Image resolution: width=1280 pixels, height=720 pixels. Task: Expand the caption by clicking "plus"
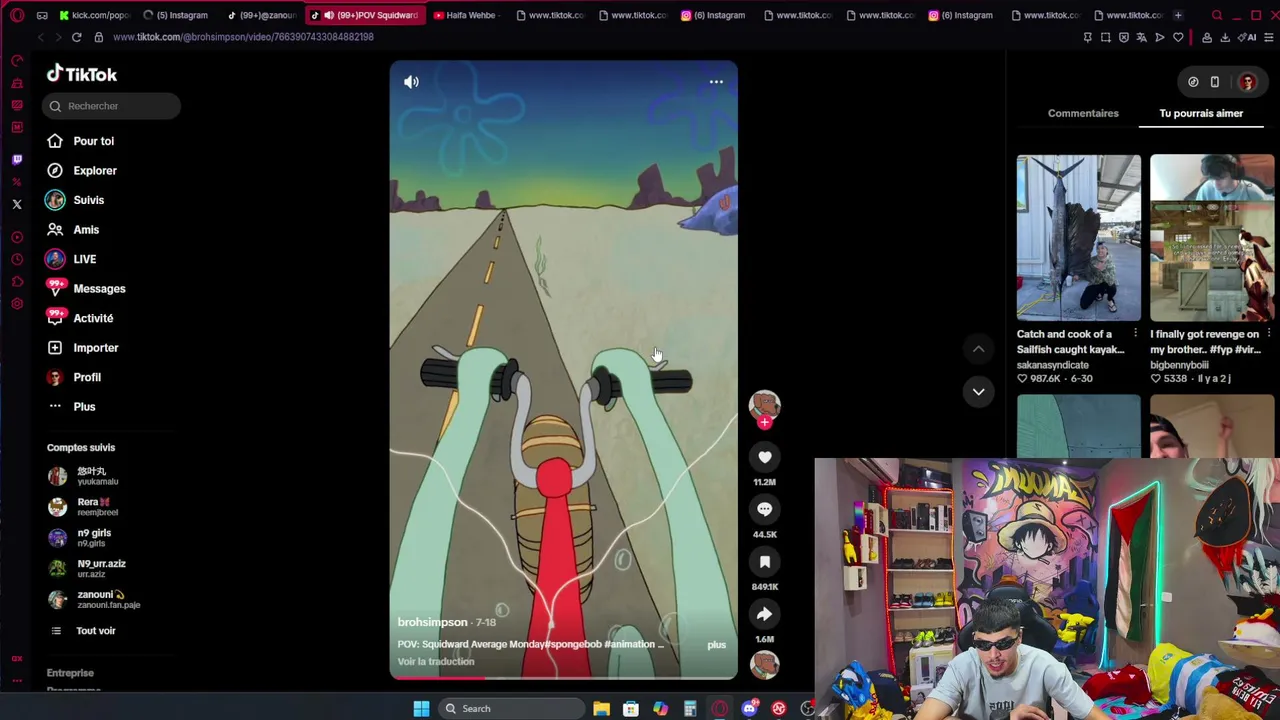click(717, 645)
